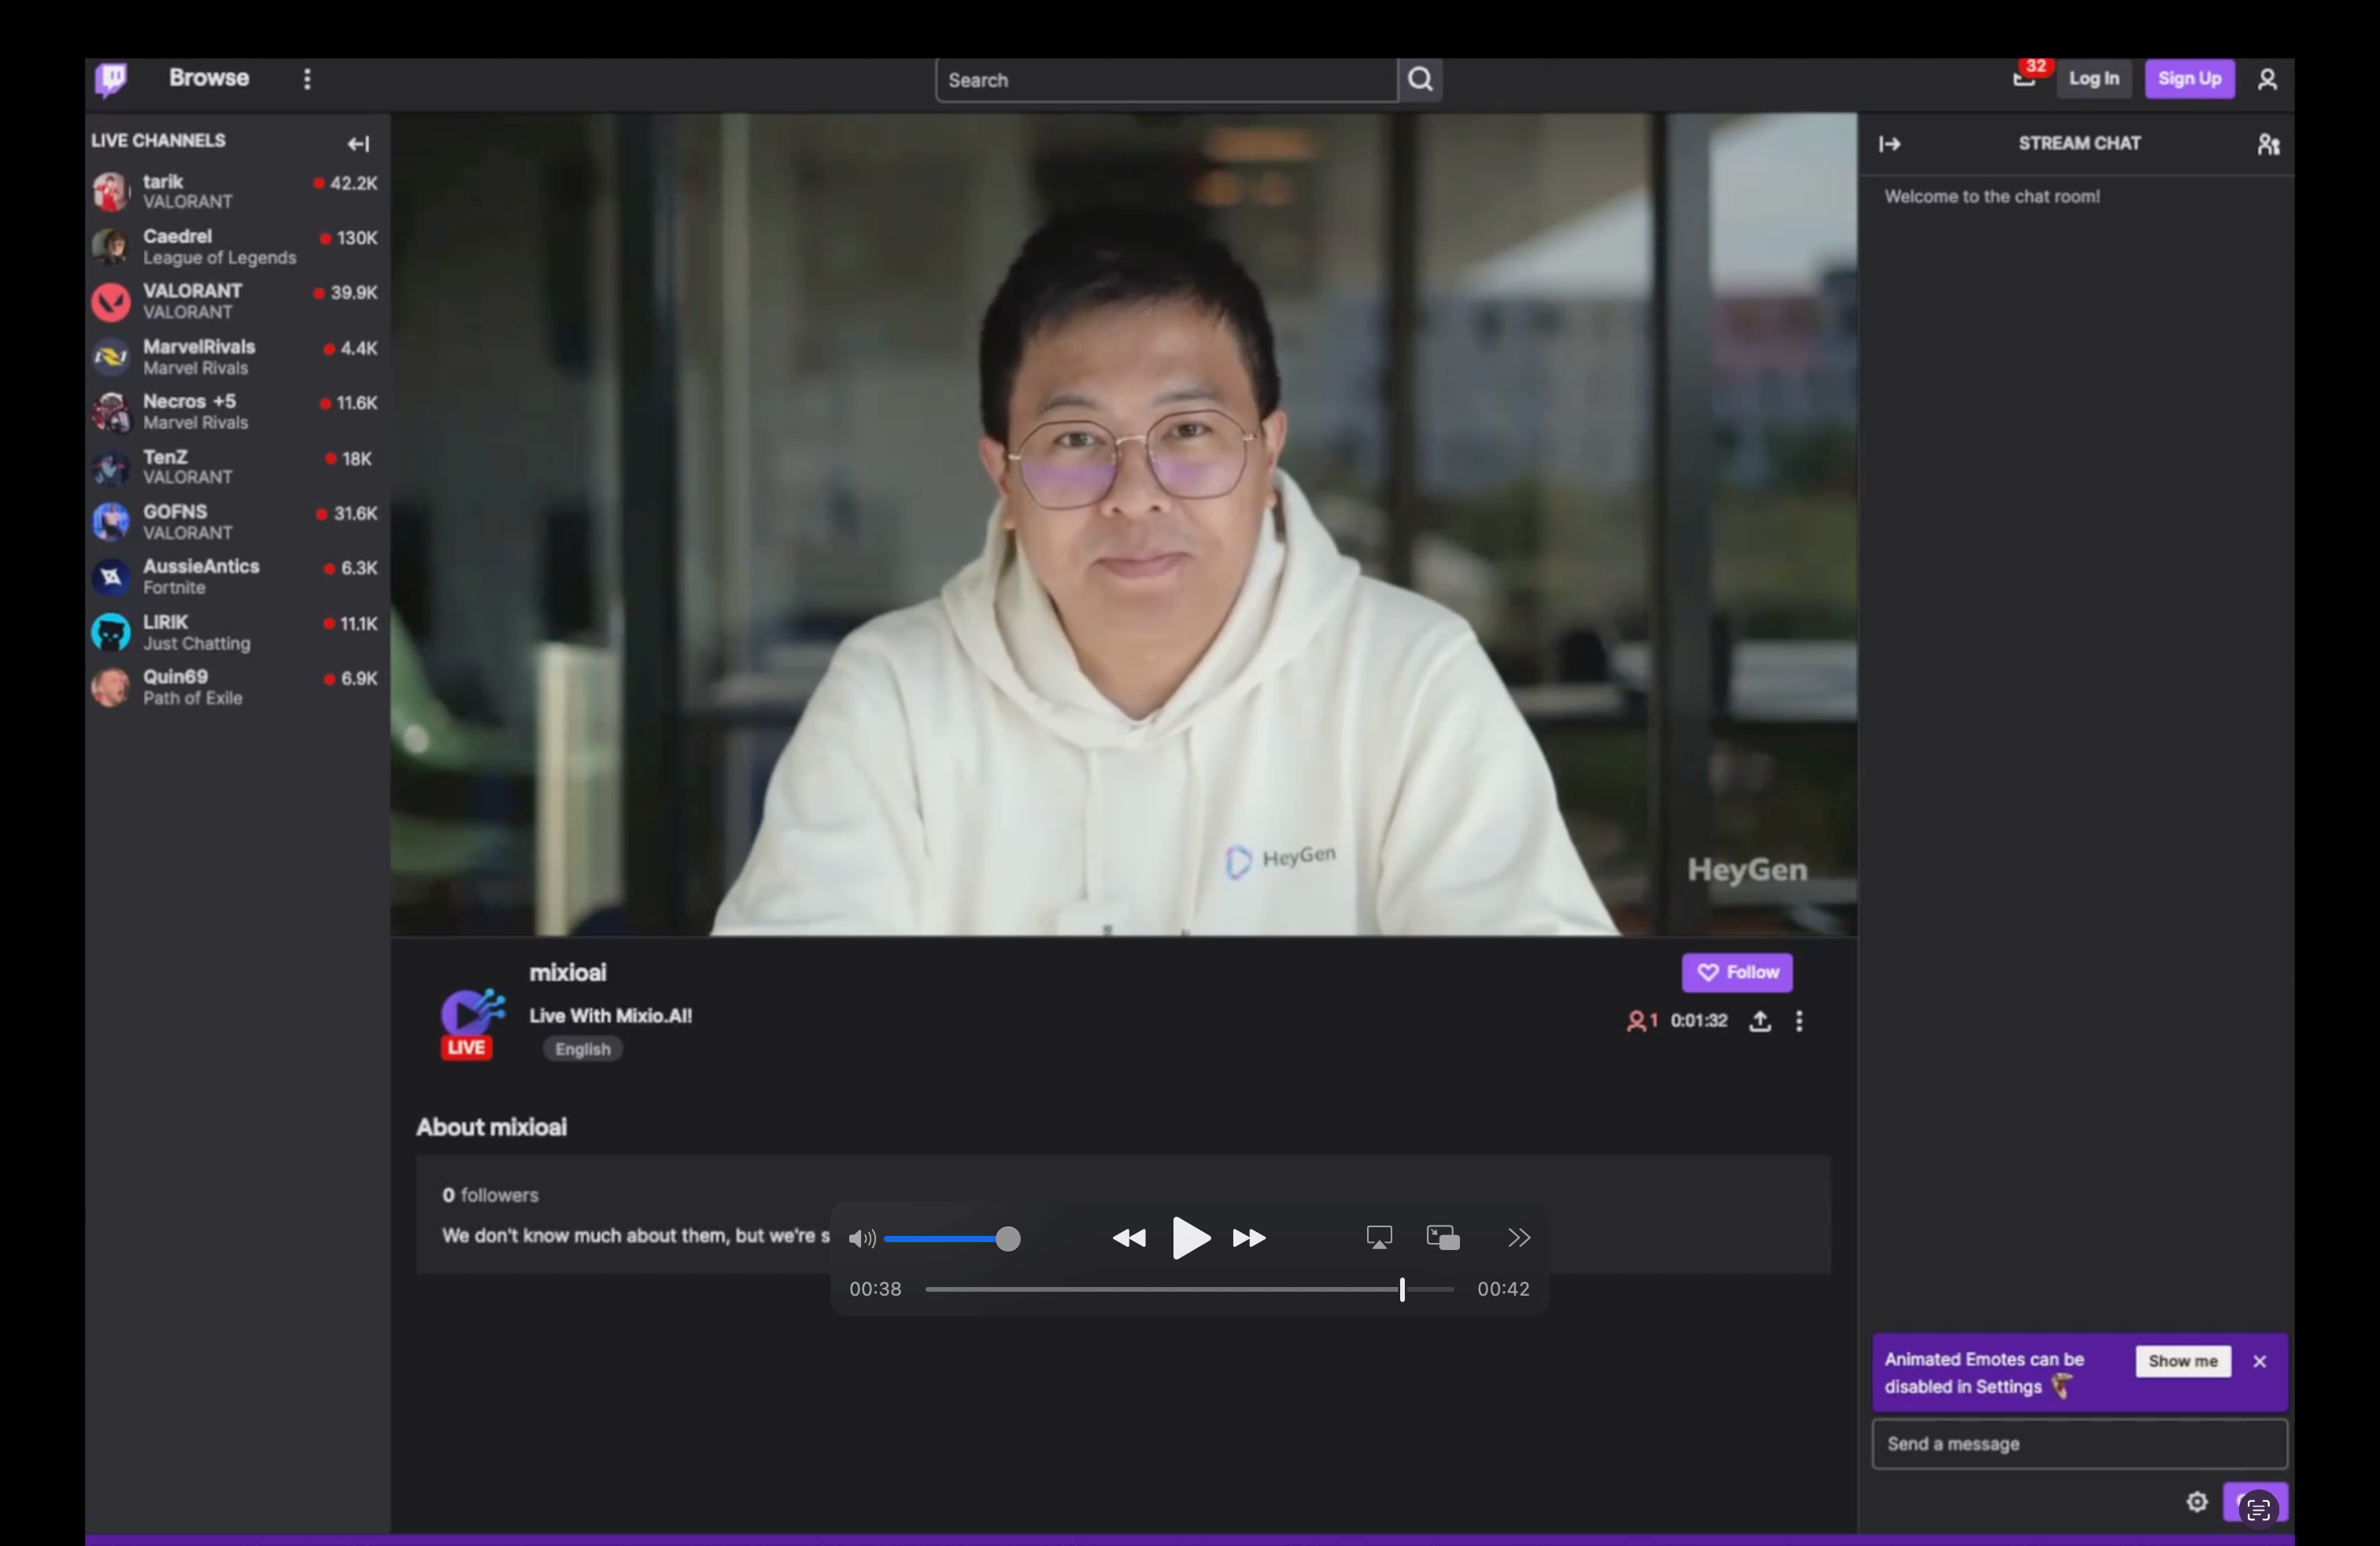Open stream options three-dot menu
2380x1546 pixels.
tap(1799, 1021)
